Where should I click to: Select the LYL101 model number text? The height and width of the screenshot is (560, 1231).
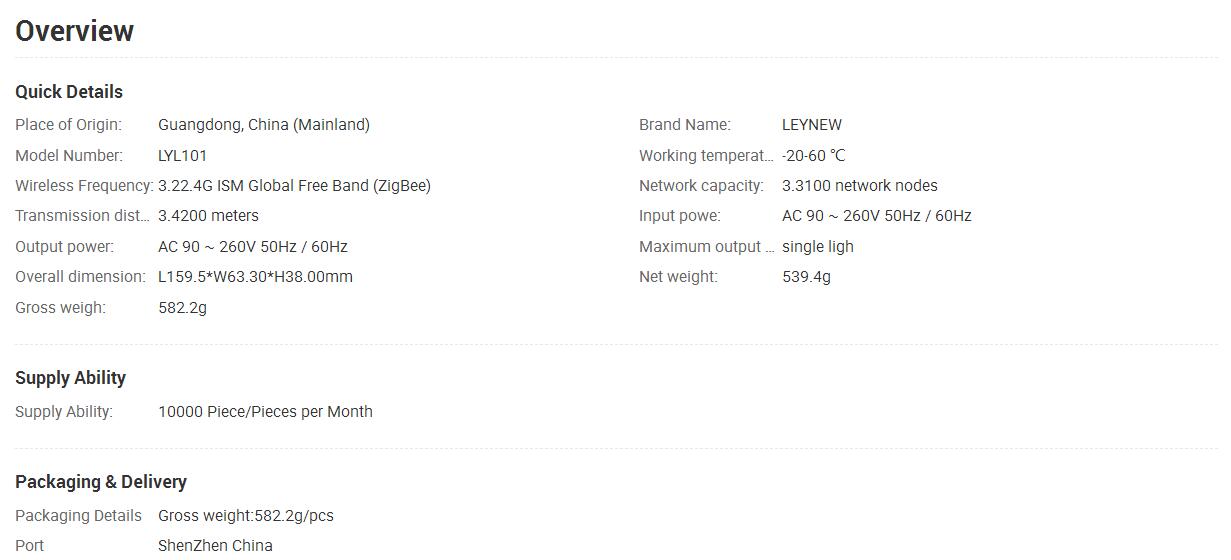[183, 156]
